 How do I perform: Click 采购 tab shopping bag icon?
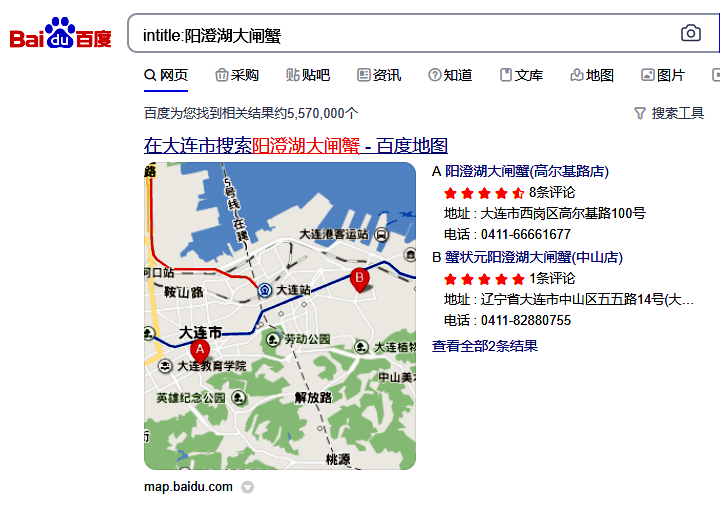[x=222, y=75]
